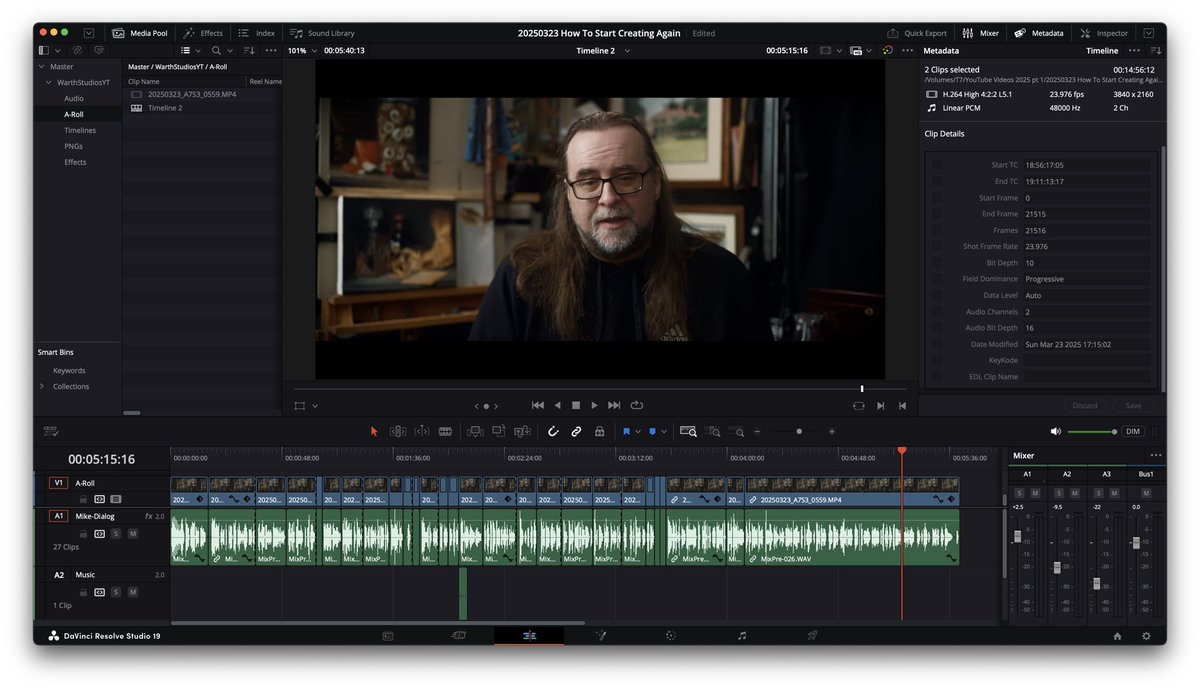This screenshot has width=1200, height=689.
Task: Toggle the loop playback button
Action: point(636,405)
